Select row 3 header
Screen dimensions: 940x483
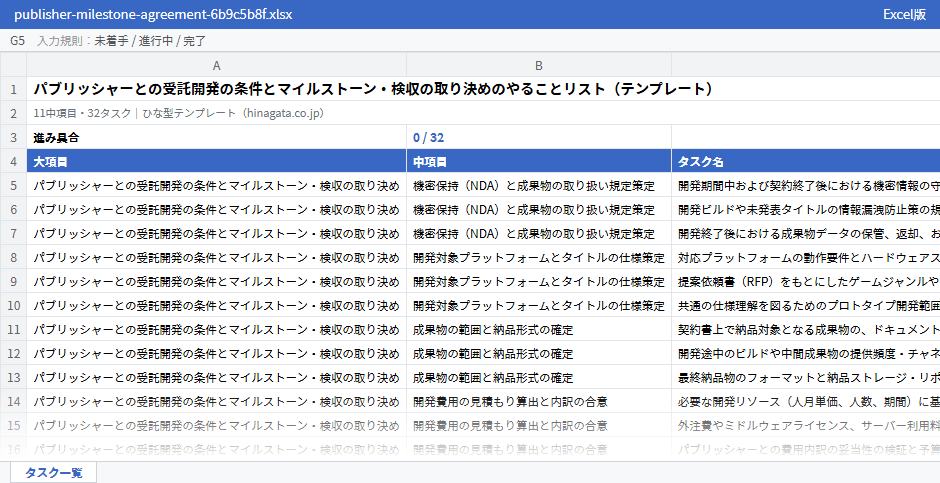(13, 137)
